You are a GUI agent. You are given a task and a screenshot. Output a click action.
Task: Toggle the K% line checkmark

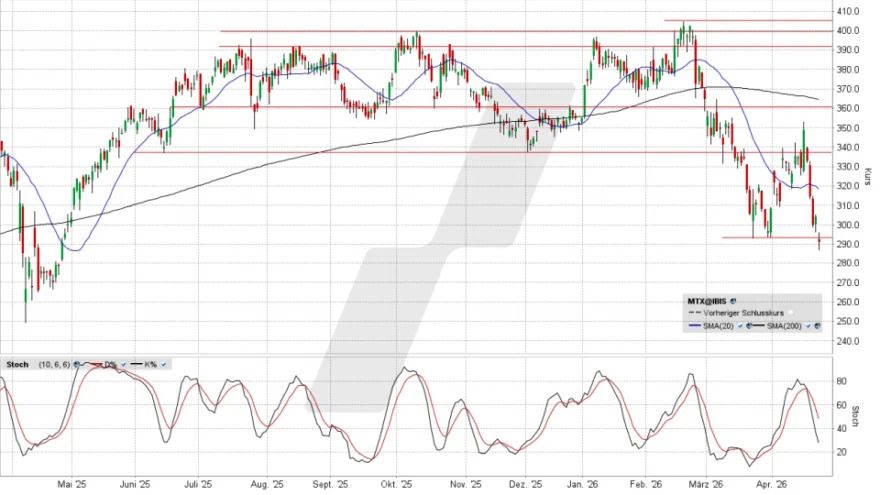(x=163, y=365)
